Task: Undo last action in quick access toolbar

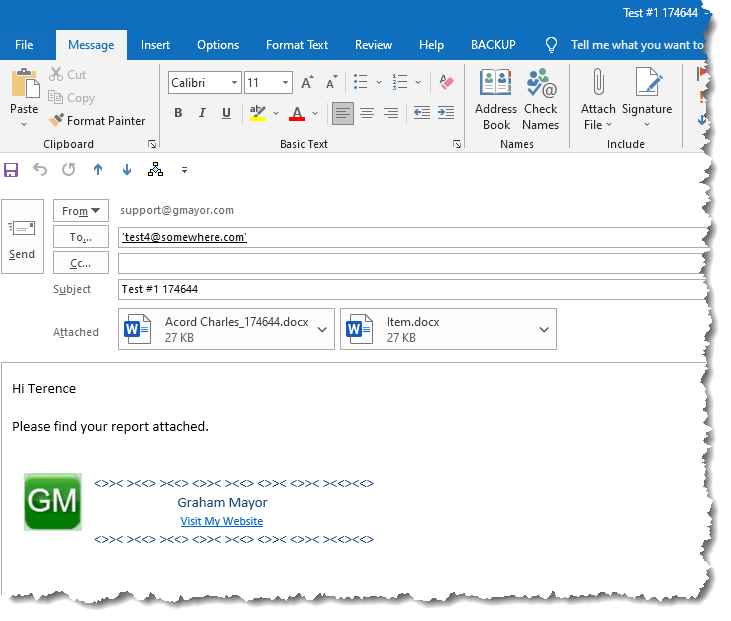Action: click(40, 170)
